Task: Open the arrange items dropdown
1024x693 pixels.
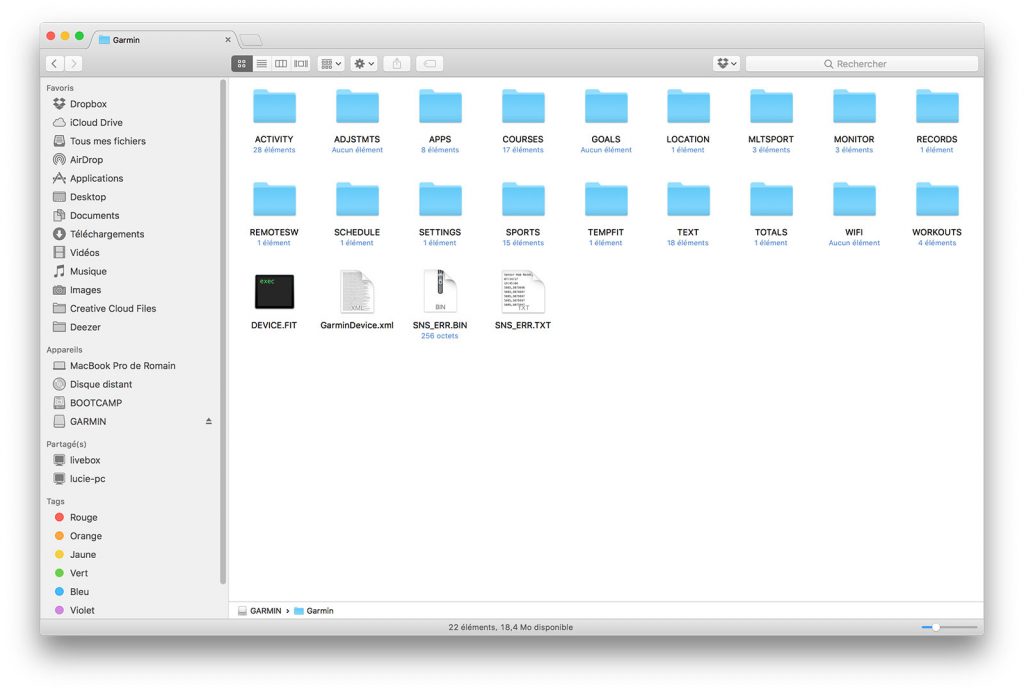Action: click(x=330, y=64)
